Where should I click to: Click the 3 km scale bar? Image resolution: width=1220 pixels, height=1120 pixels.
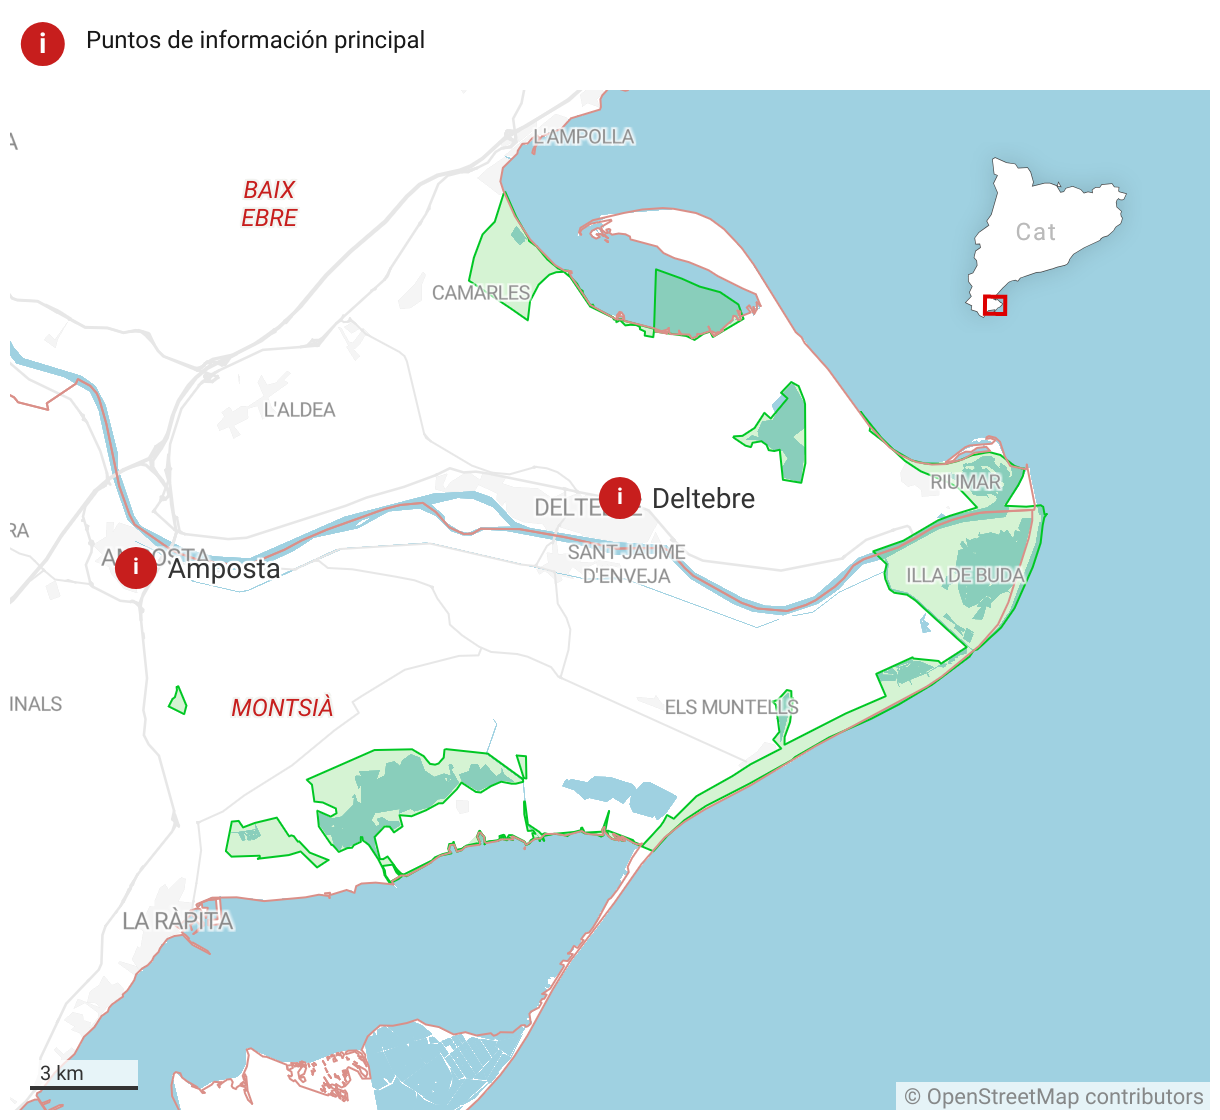[84, 1075]
